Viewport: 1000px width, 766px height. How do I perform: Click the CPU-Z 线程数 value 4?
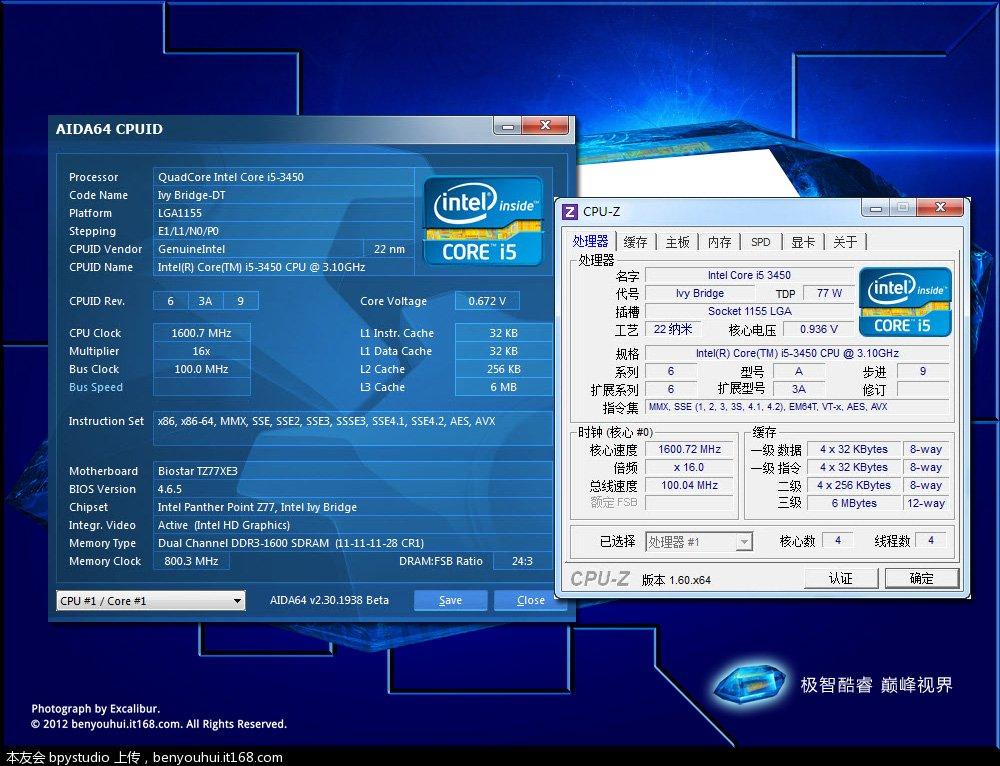coord(930,540)
